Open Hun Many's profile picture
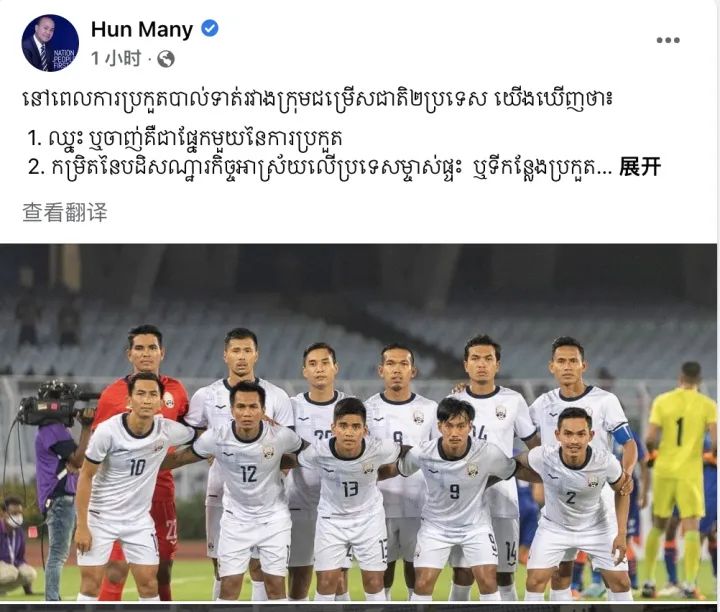 click(x=50, y=43)
